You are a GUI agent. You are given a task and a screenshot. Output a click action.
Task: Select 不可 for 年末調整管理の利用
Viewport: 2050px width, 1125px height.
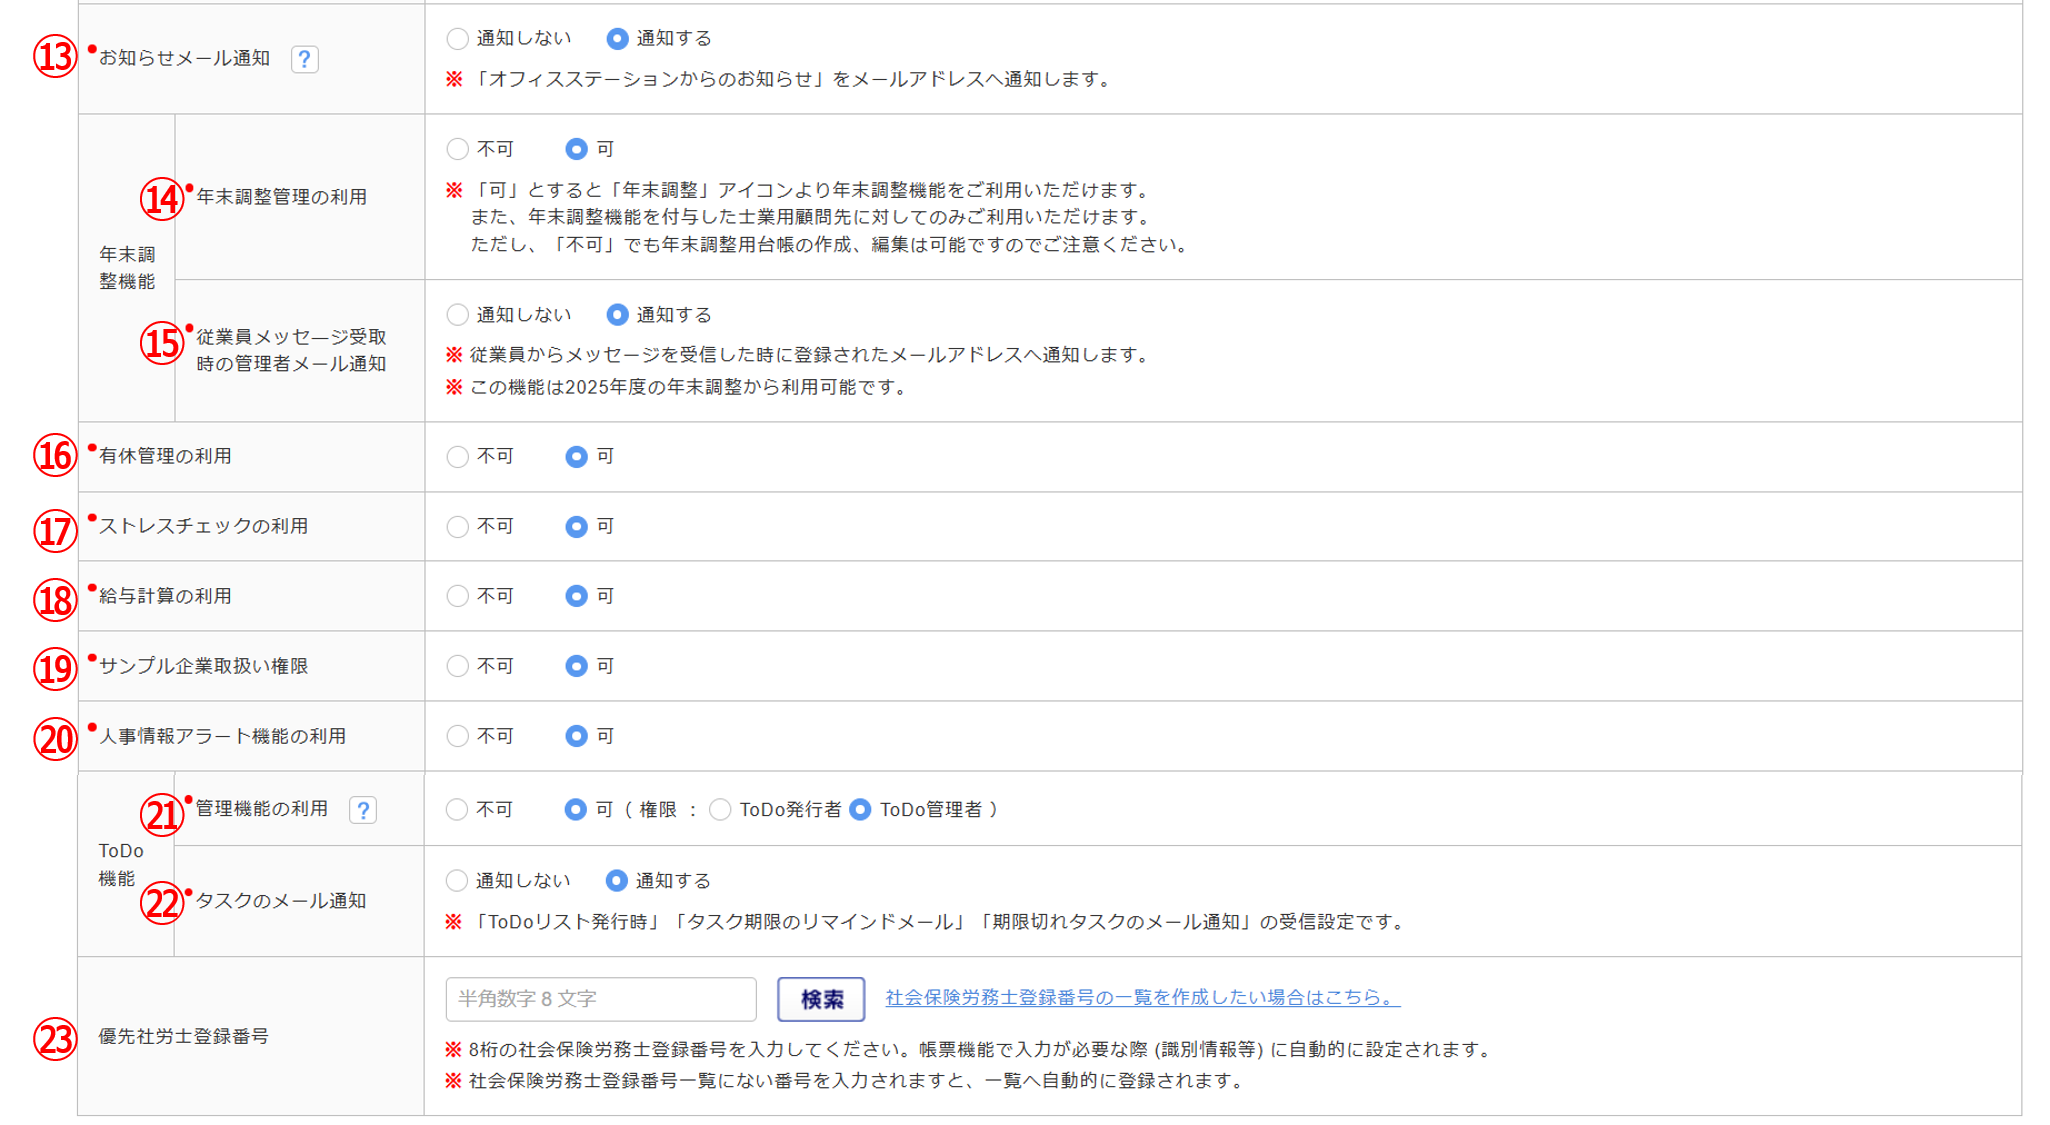pyautogui.click(x=458, y=150)
